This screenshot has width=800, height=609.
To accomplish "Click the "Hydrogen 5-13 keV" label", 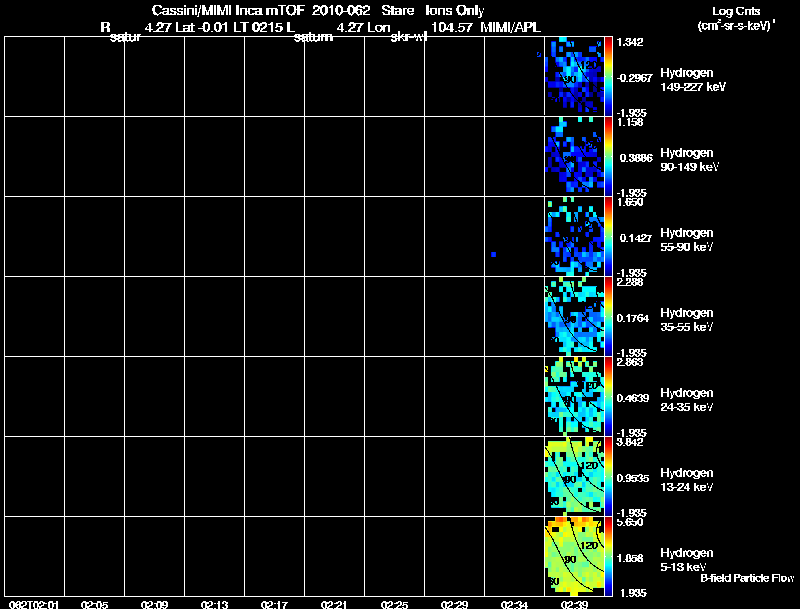I will point(687,560).
